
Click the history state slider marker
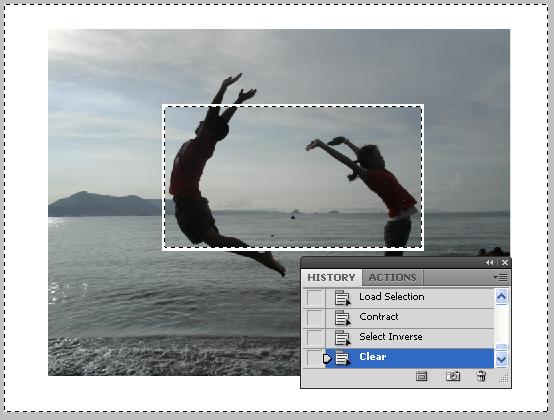coord(327,359)
